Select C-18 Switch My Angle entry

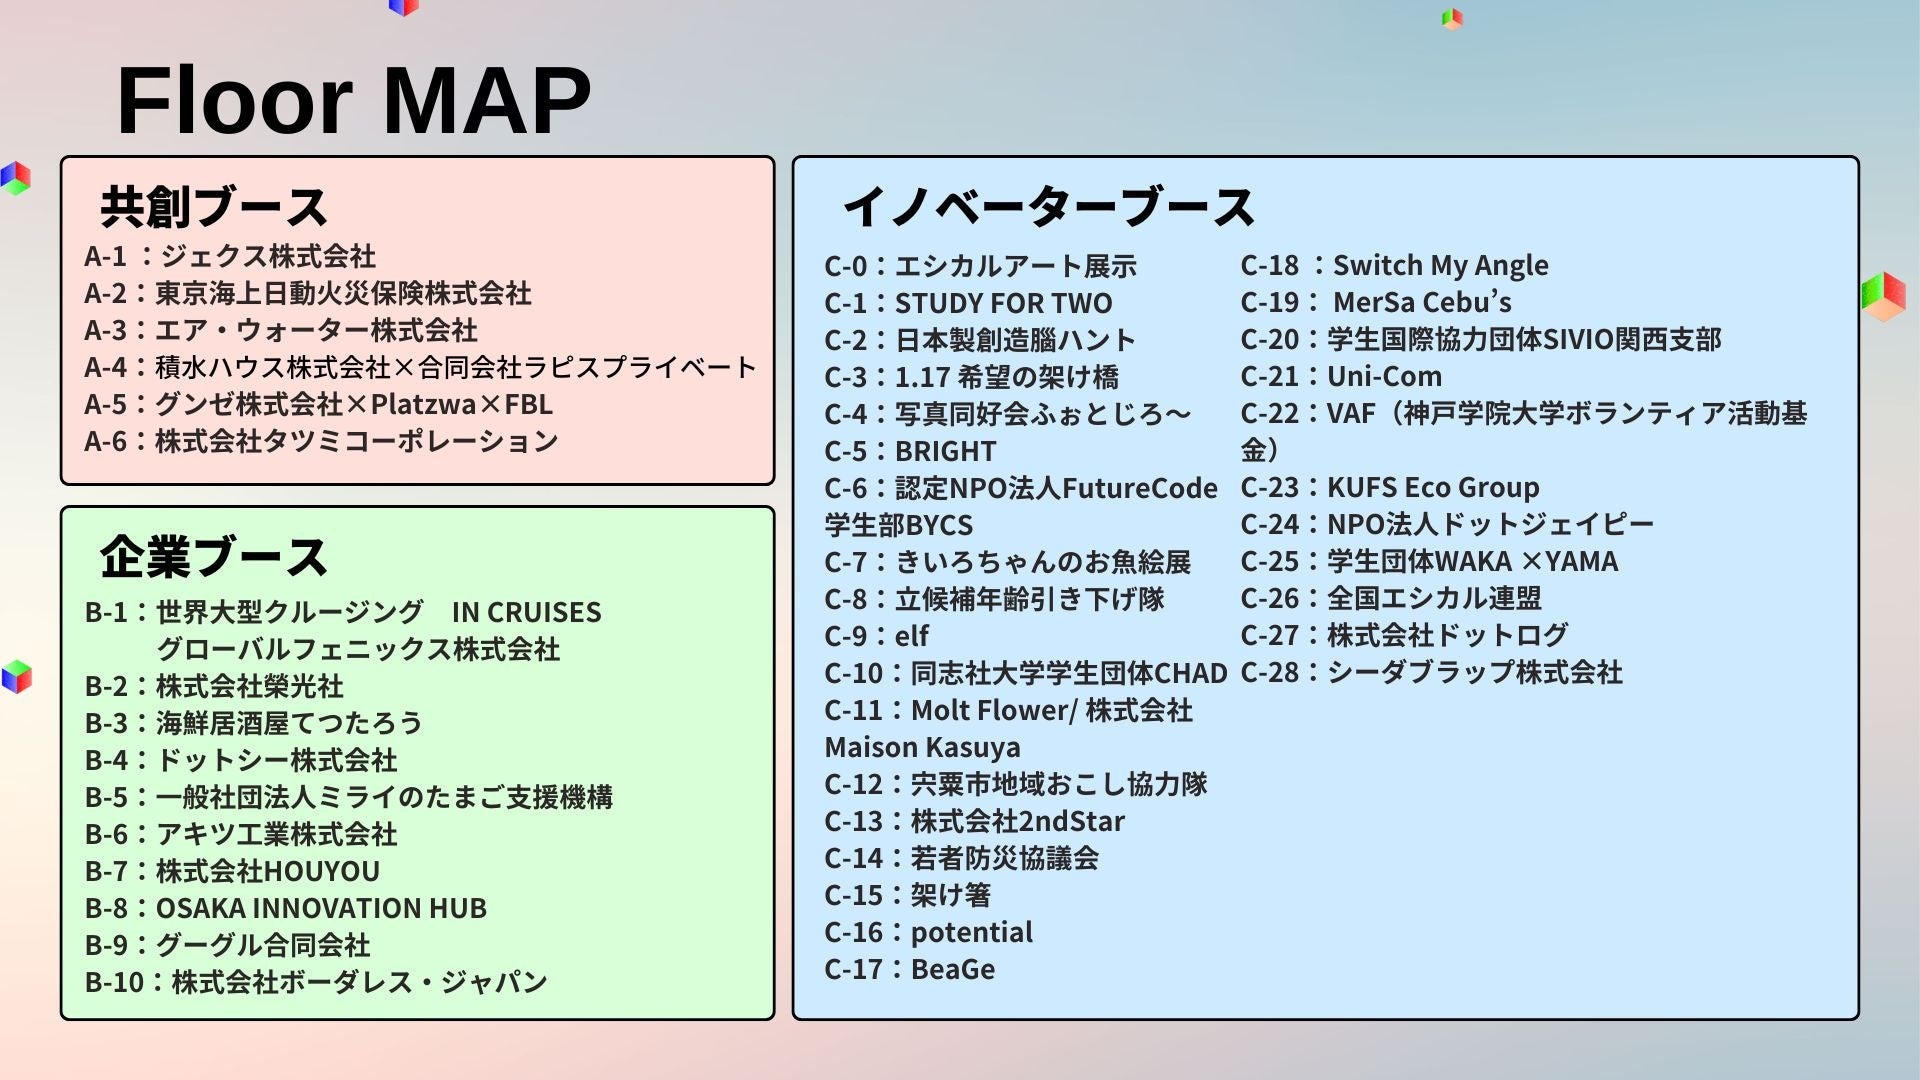(1394, 265)
